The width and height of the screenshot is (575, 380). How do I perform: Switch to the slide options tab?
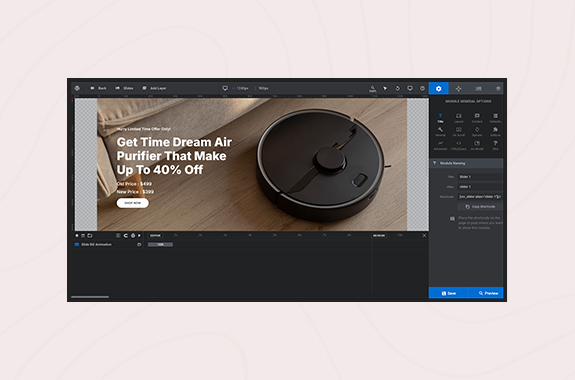point(478,88)
